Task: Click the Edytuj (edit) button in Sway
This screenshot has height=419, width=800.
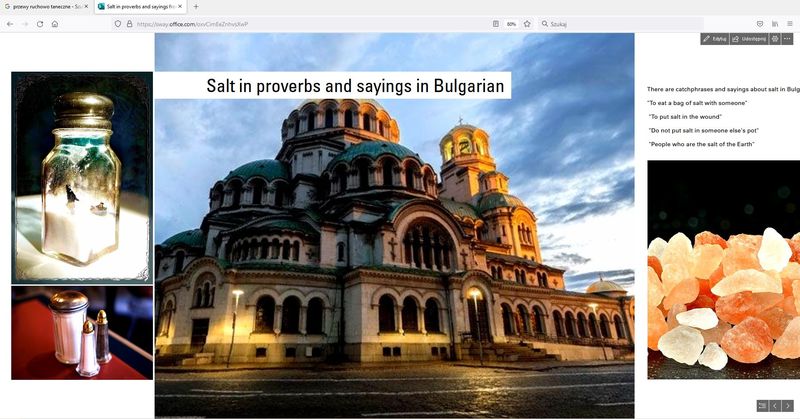Action: 714,39
